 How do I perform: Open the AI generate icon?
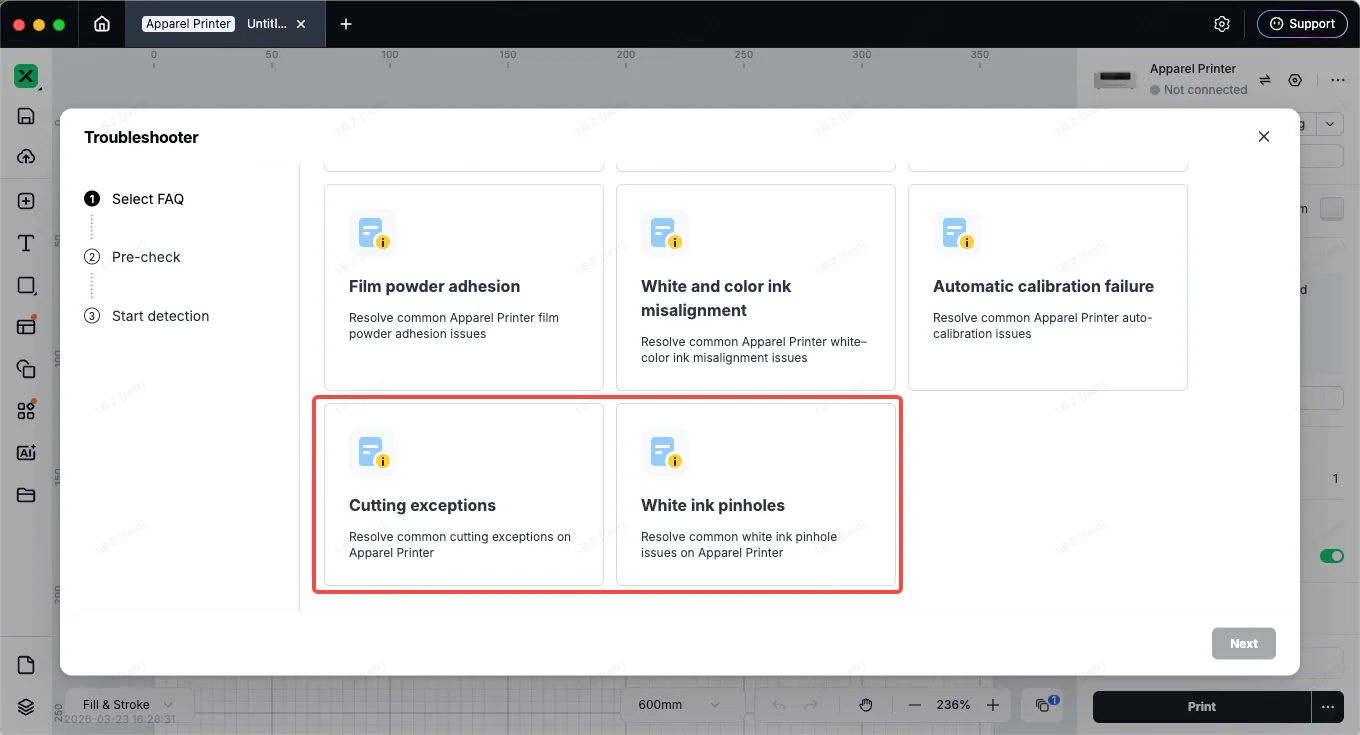[26, 453]
